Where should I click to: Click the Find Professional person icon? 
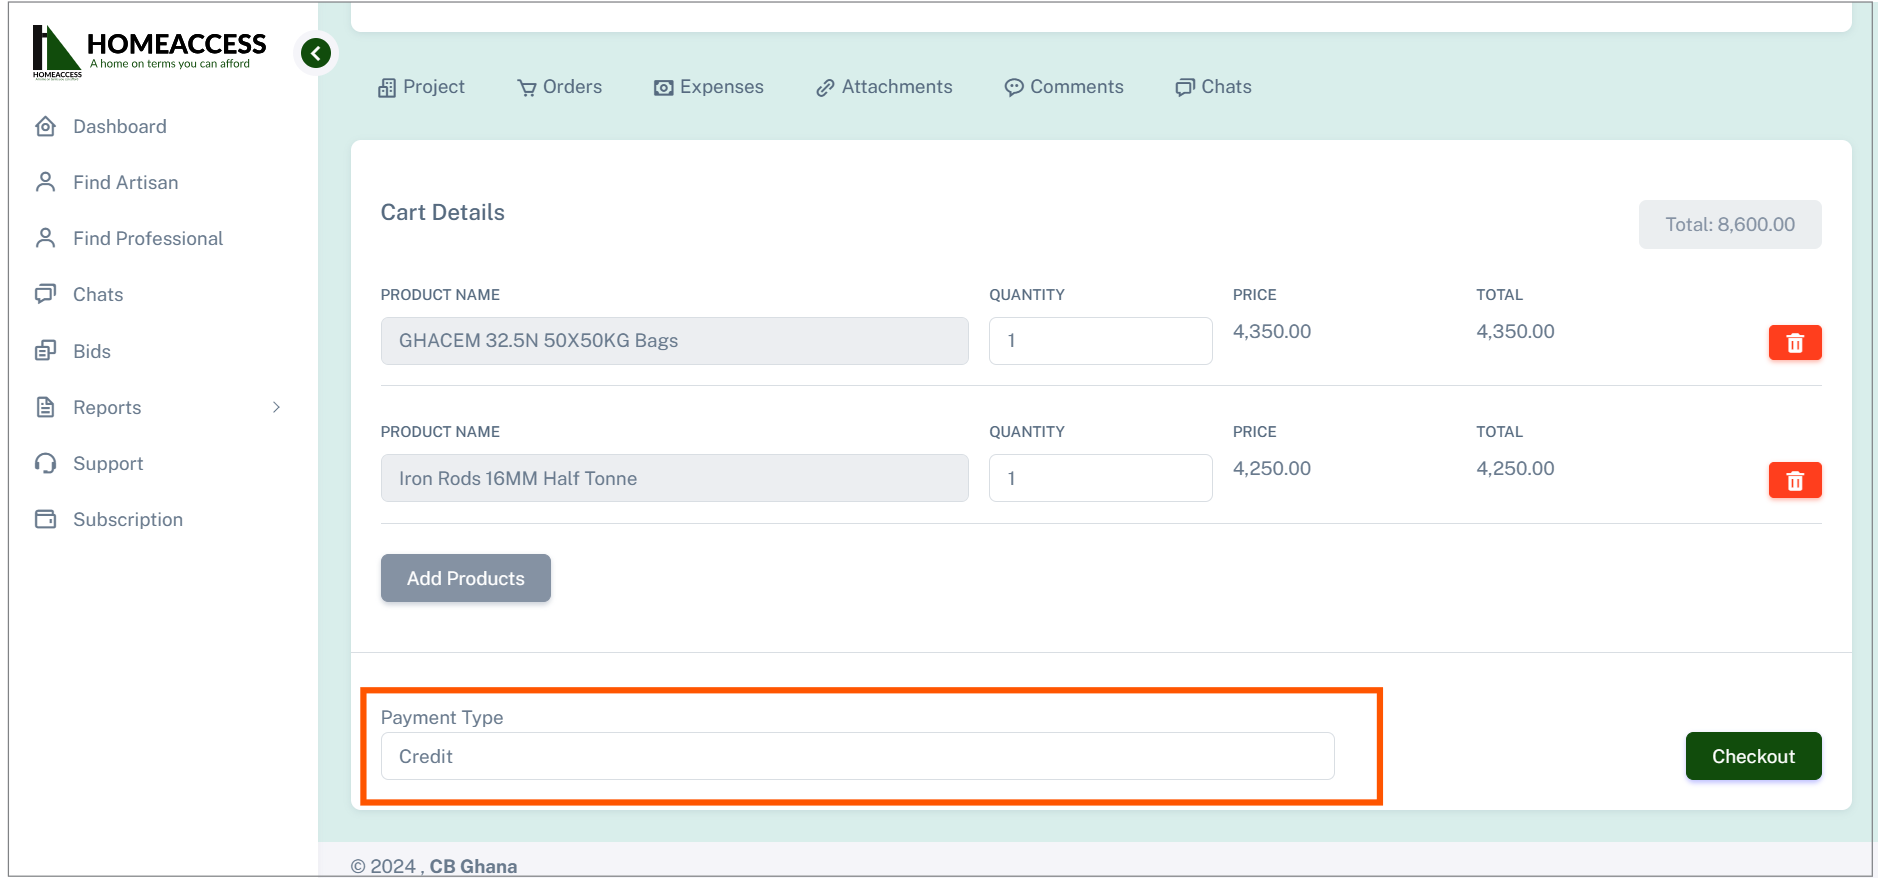(45, 238)
